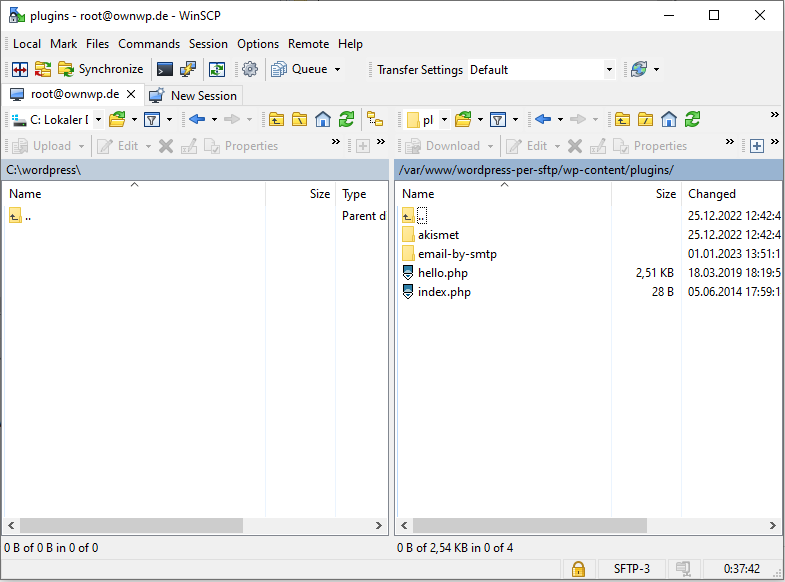This screenshot has width=785, height=582.
Task: Click the remote panel Filter icon
Action: (498, 120)
